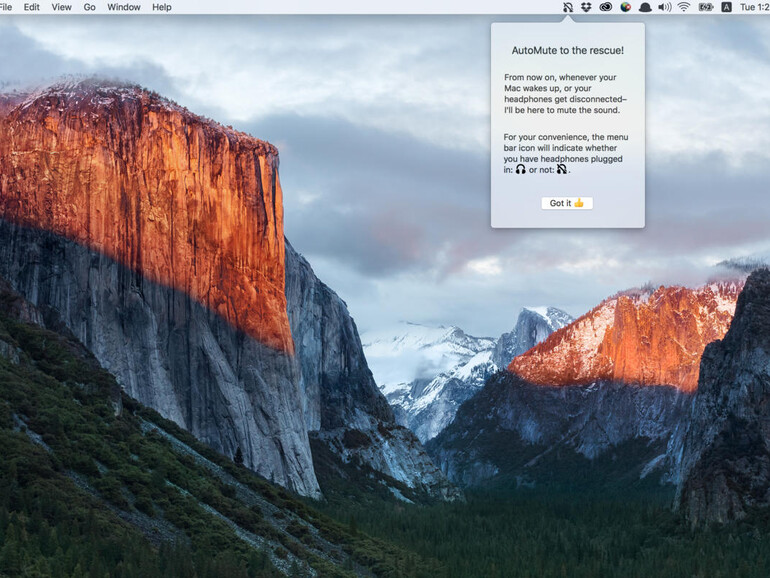Click the headphones-unplugged icon in popover text
The height and width of the screenshot is (578, 770).
pos(562,170)
